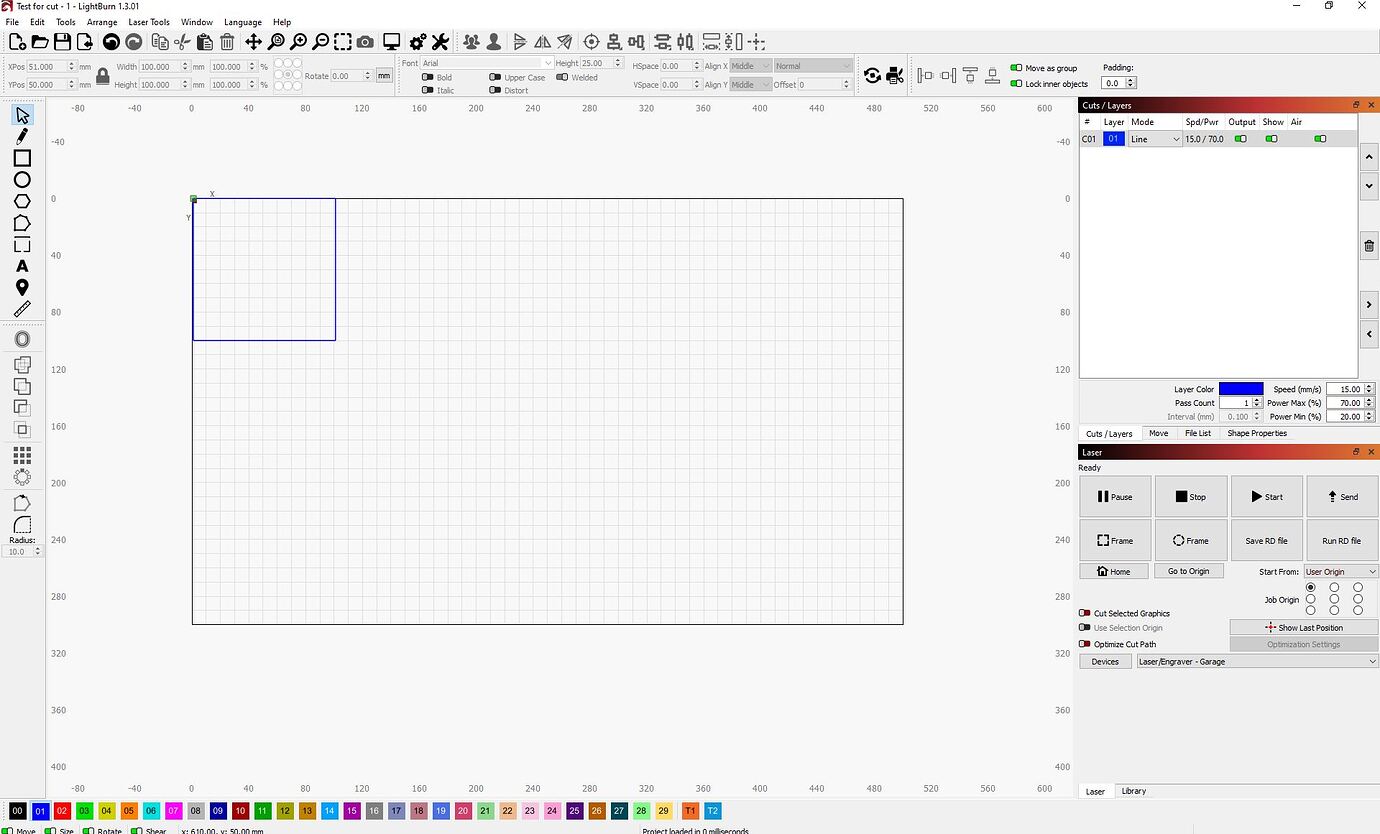Open the Laser Tools menu
This screenshot has width=1380, height=834.
pyautogui.click(x=149, y=22)
